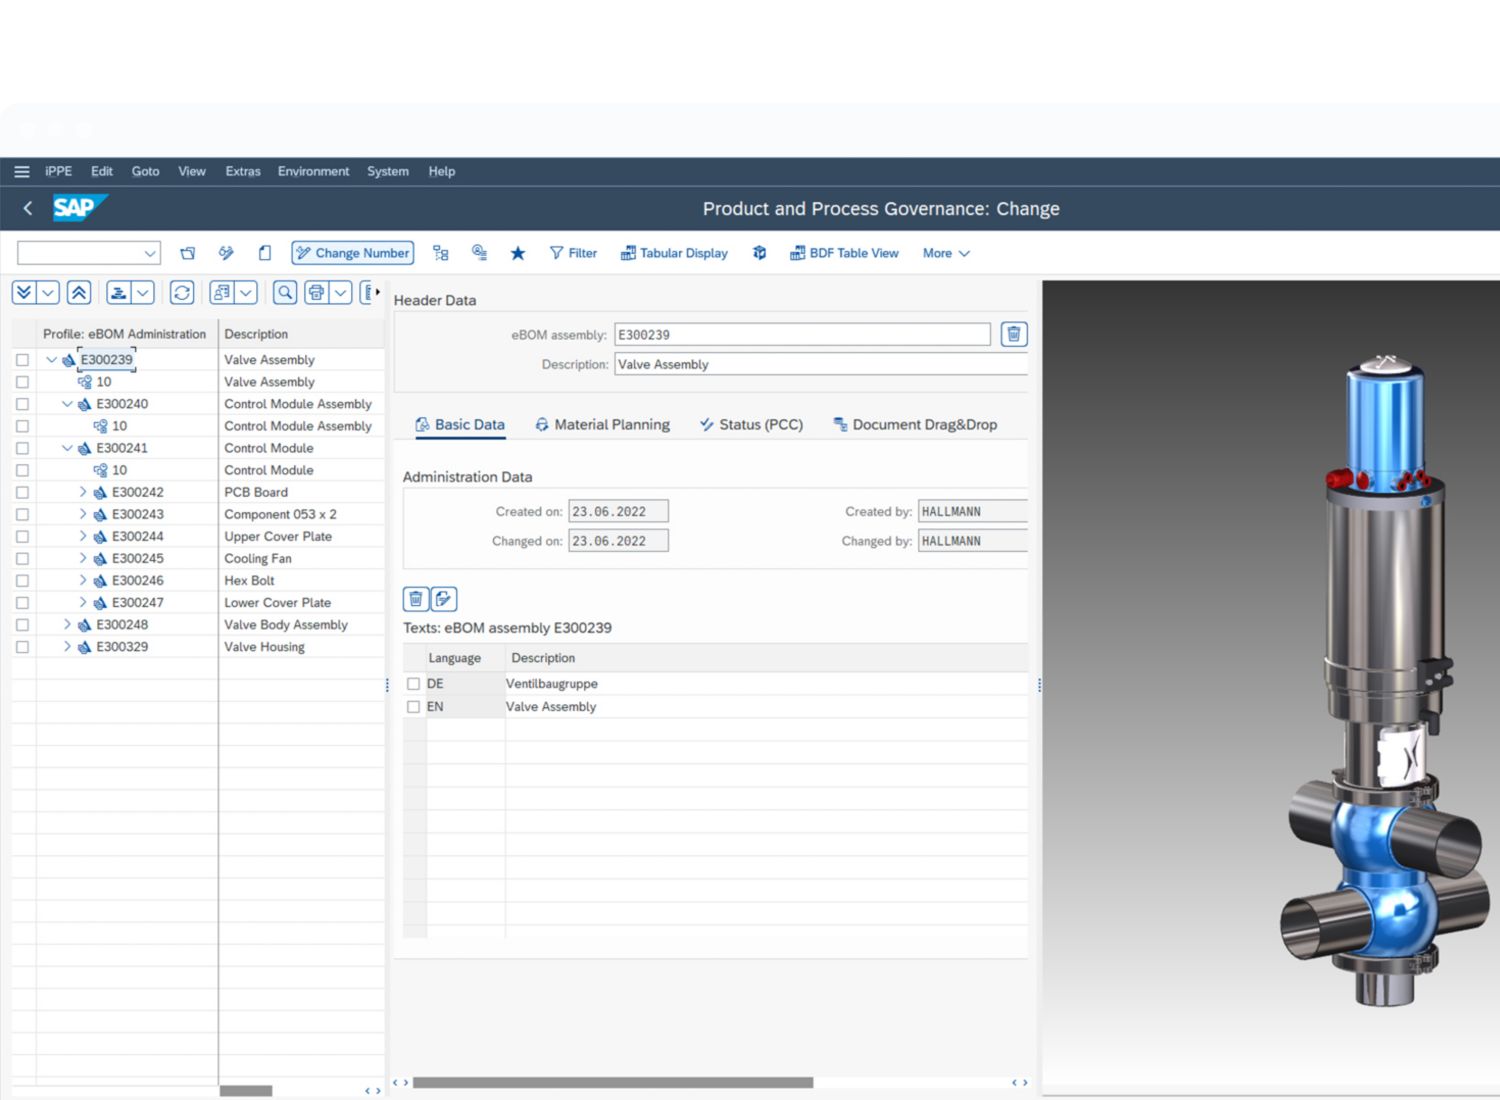Screen dimensions: 1500x1100
Task: Click the print icon above the tree
Action: click(x=317, y=292)
